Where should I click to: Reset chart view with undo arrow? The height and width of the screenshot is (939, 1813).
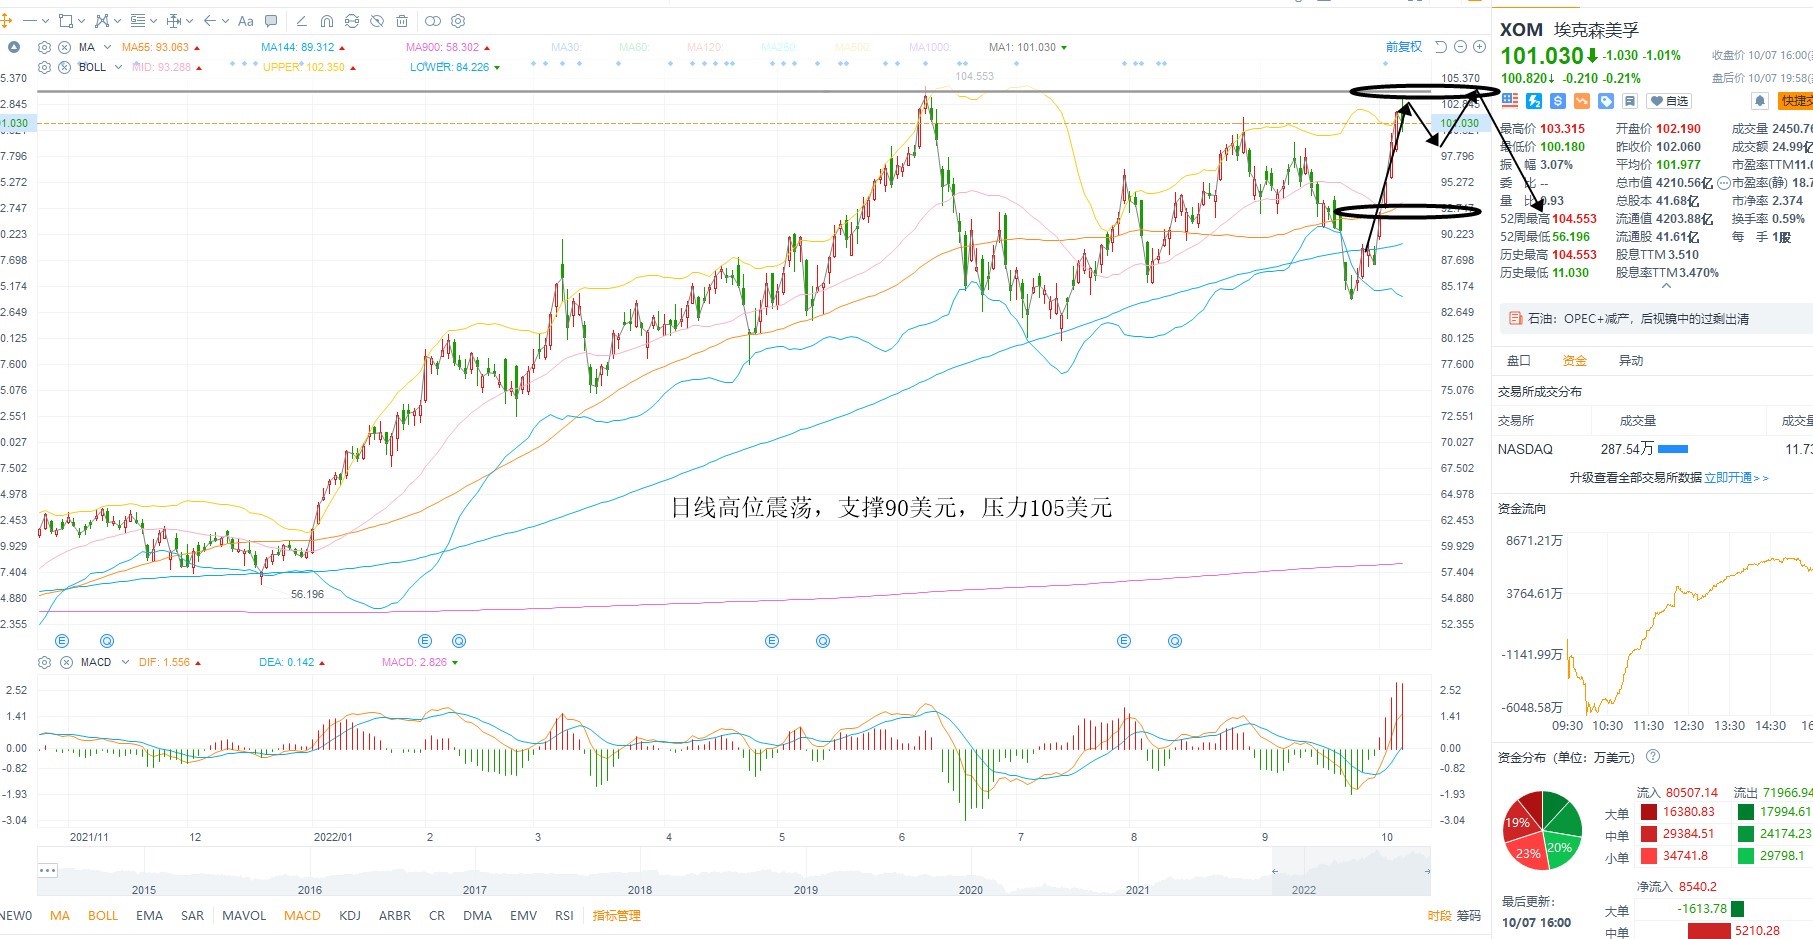click(x=1441, y=47)
